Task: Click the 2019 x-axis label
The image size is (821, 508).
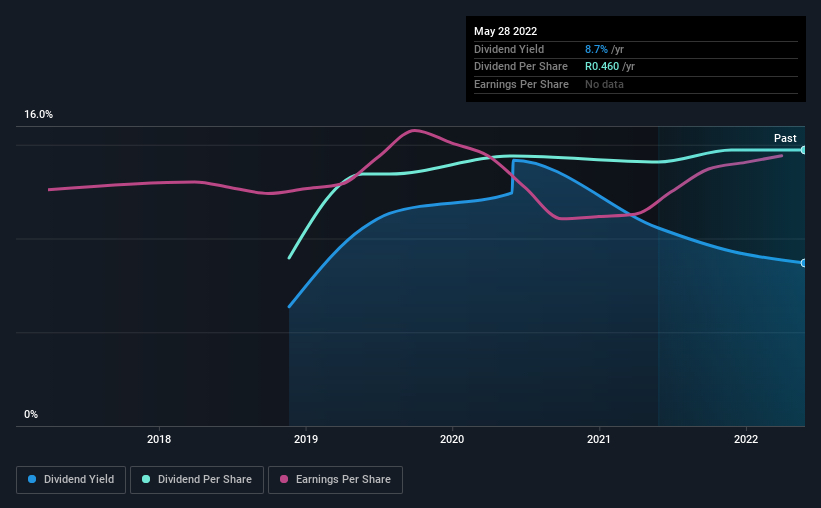Action: (x=306, y=439)
